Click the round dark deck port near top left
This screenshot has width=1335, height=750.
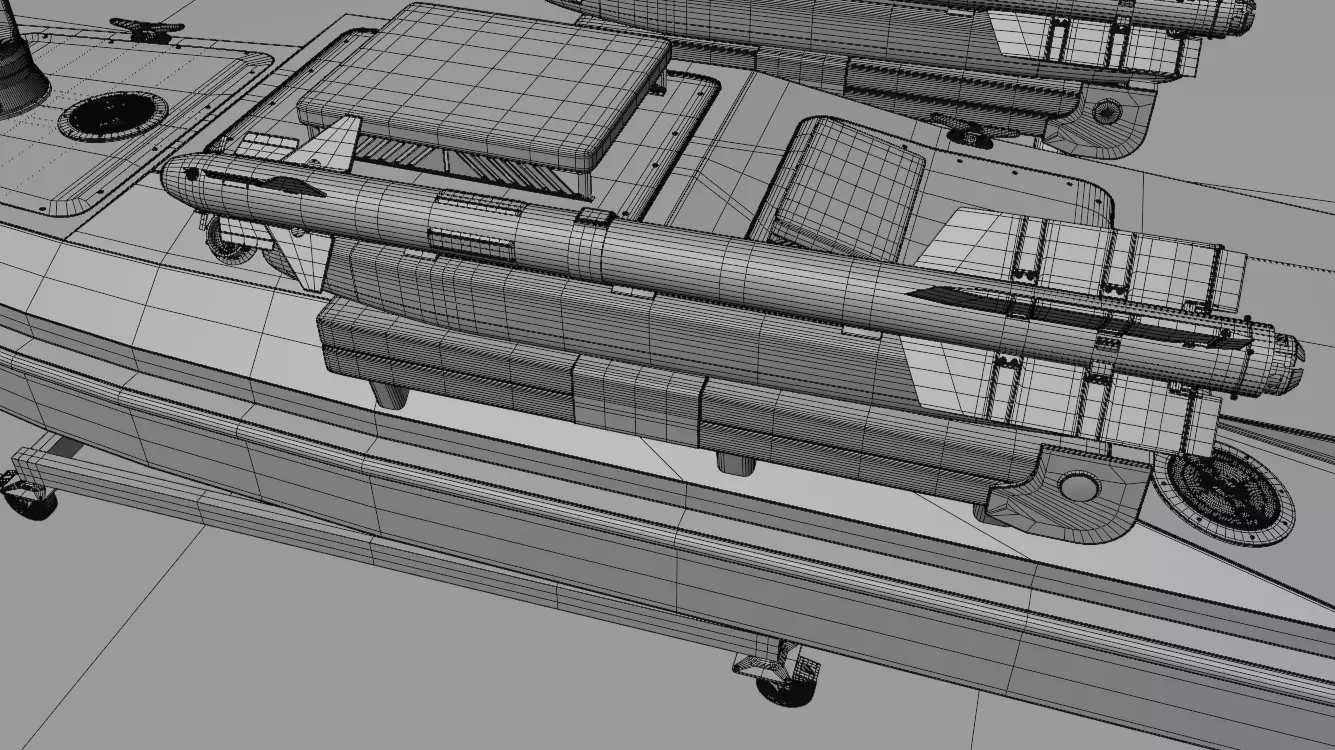tap(111, 115)
